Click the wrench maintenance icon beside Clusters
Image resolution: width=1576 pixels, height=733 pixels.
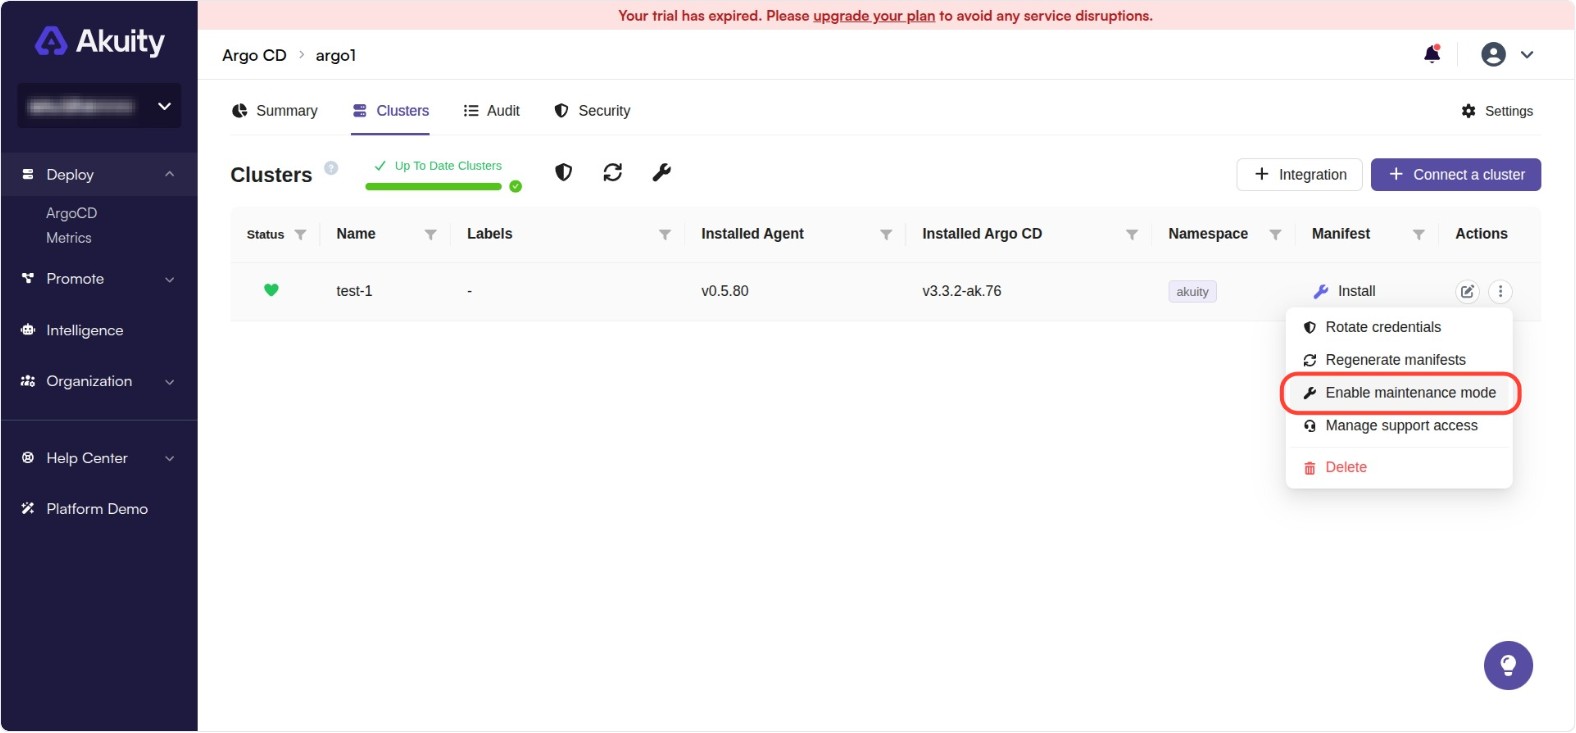661,173
